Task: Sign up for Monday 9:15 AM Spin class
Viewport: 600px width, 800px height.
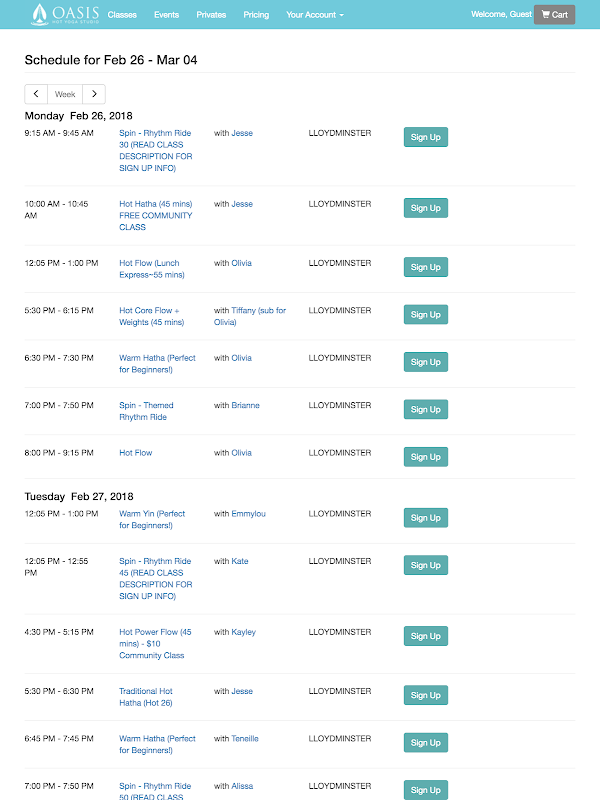Action: click(x=425, y=137)
